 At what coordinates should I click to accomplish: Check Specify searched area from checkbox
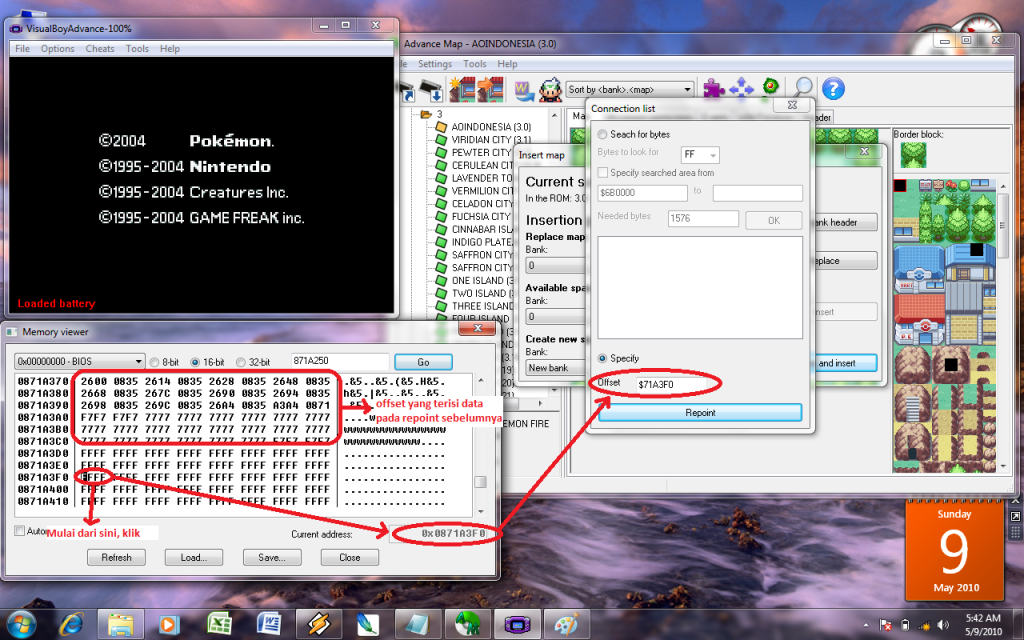603,172
